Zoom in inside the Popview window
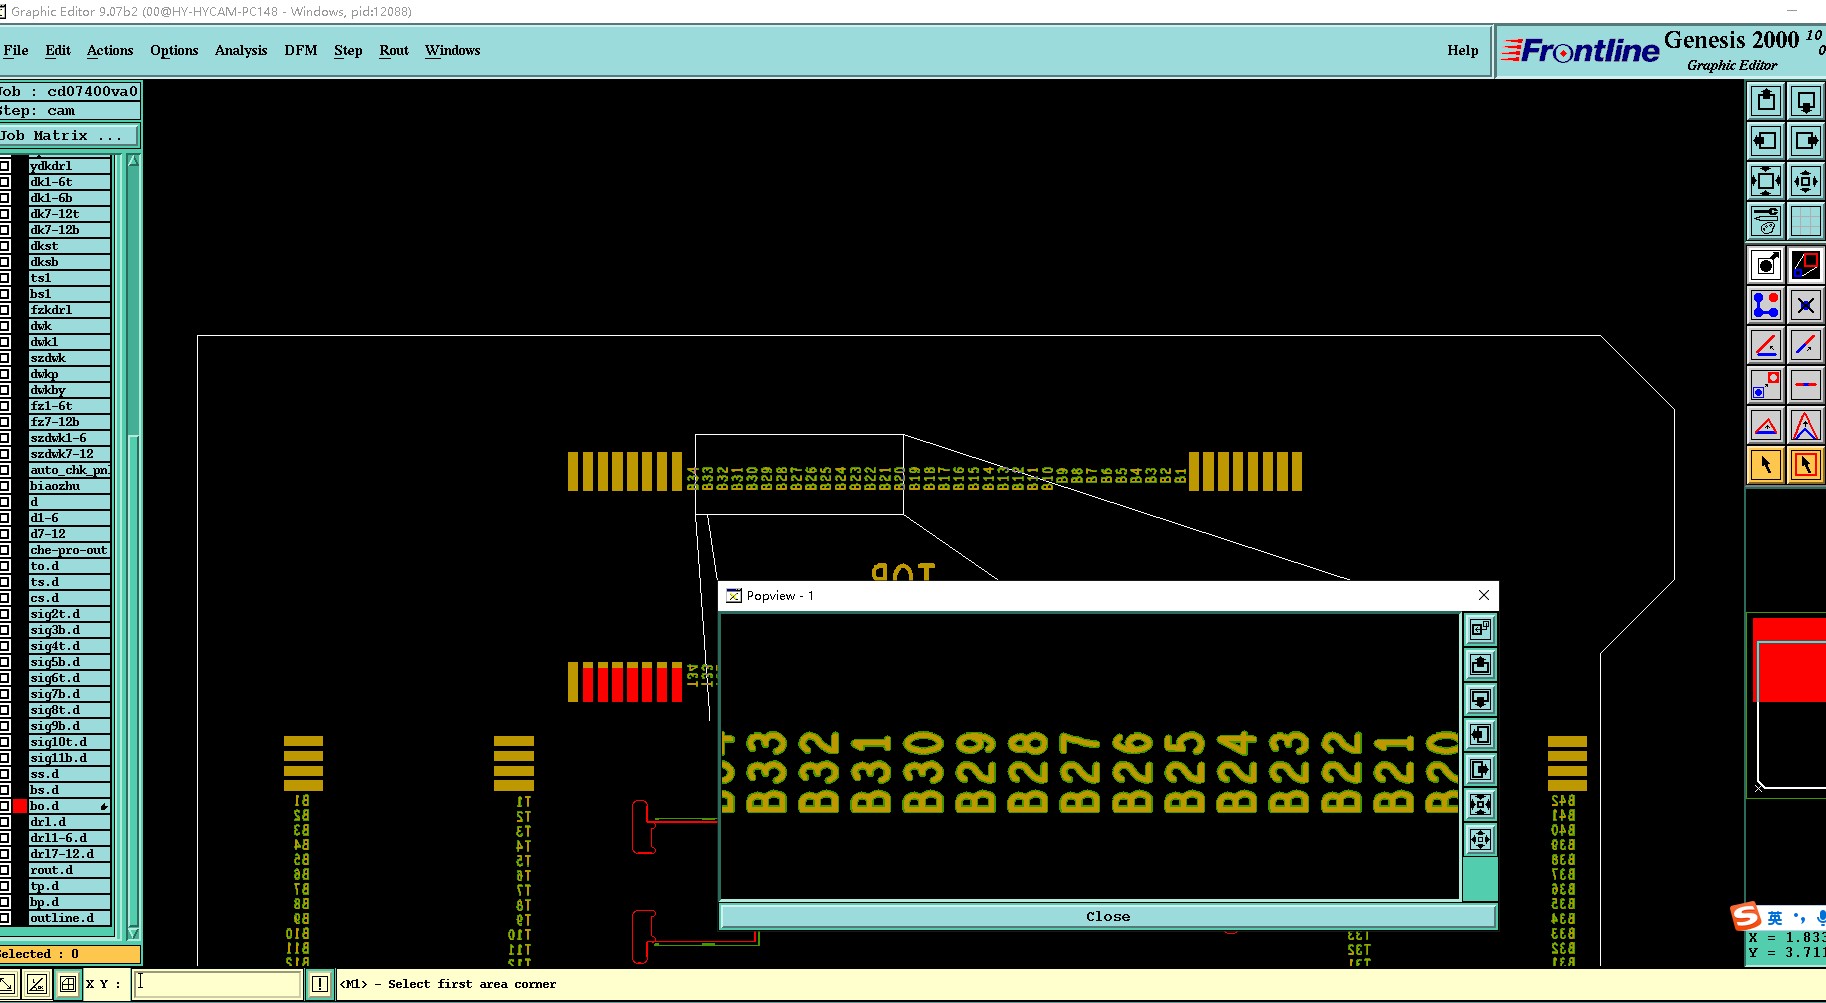 1480,804
